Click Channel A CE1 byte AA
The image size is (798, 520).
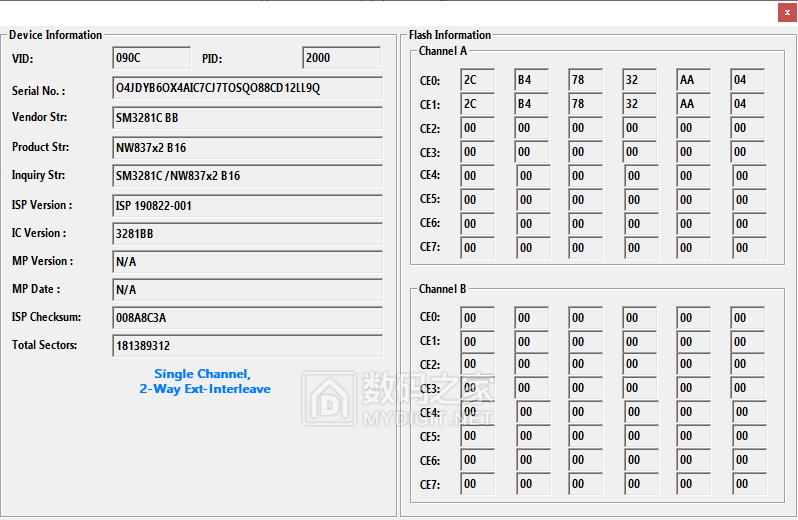point(693,104)
